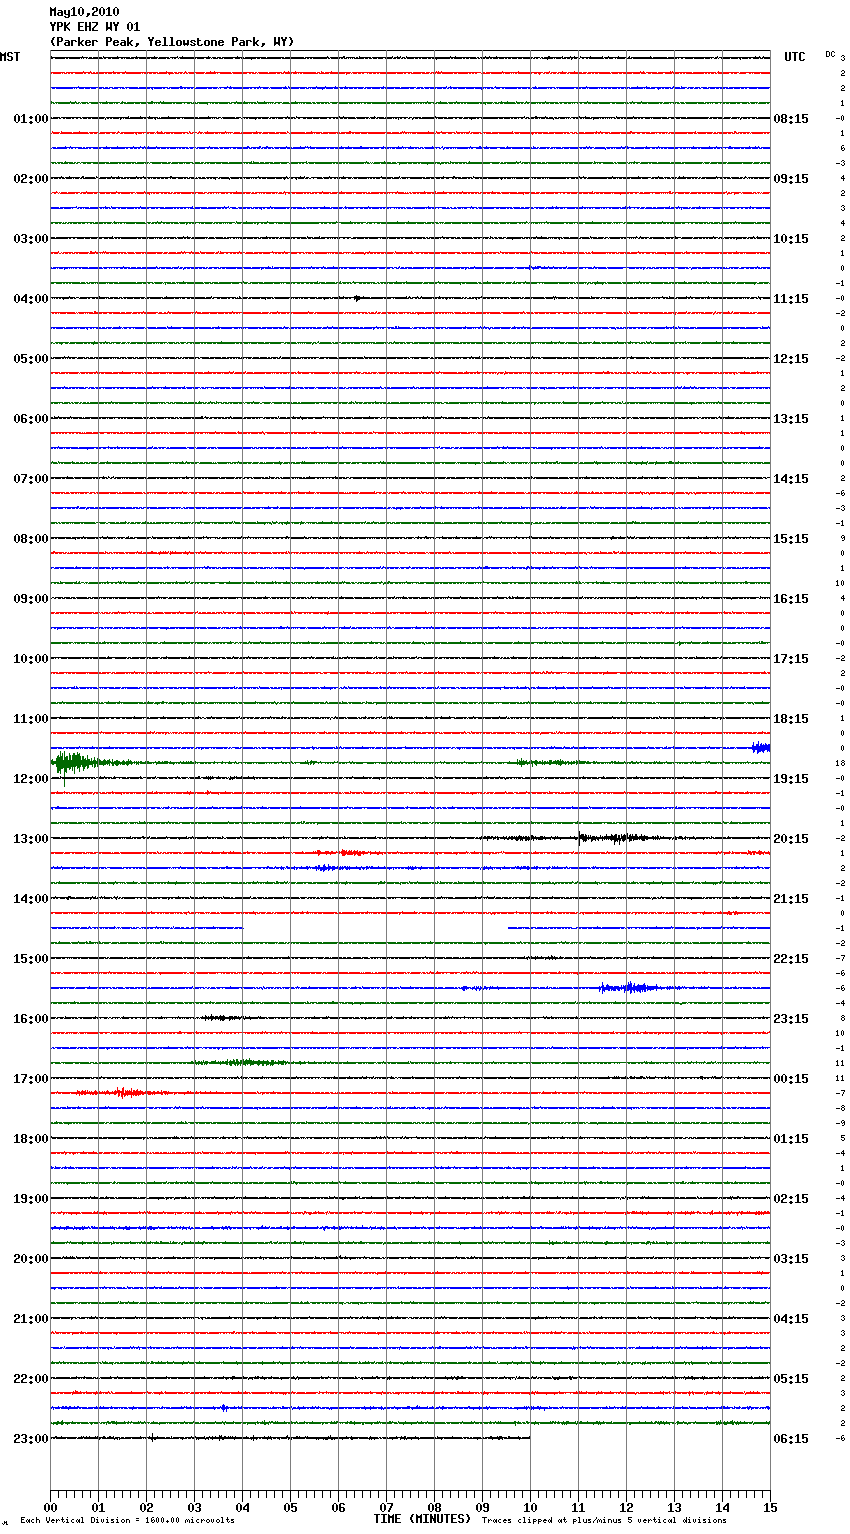Click the date label May10,2010

84,12
